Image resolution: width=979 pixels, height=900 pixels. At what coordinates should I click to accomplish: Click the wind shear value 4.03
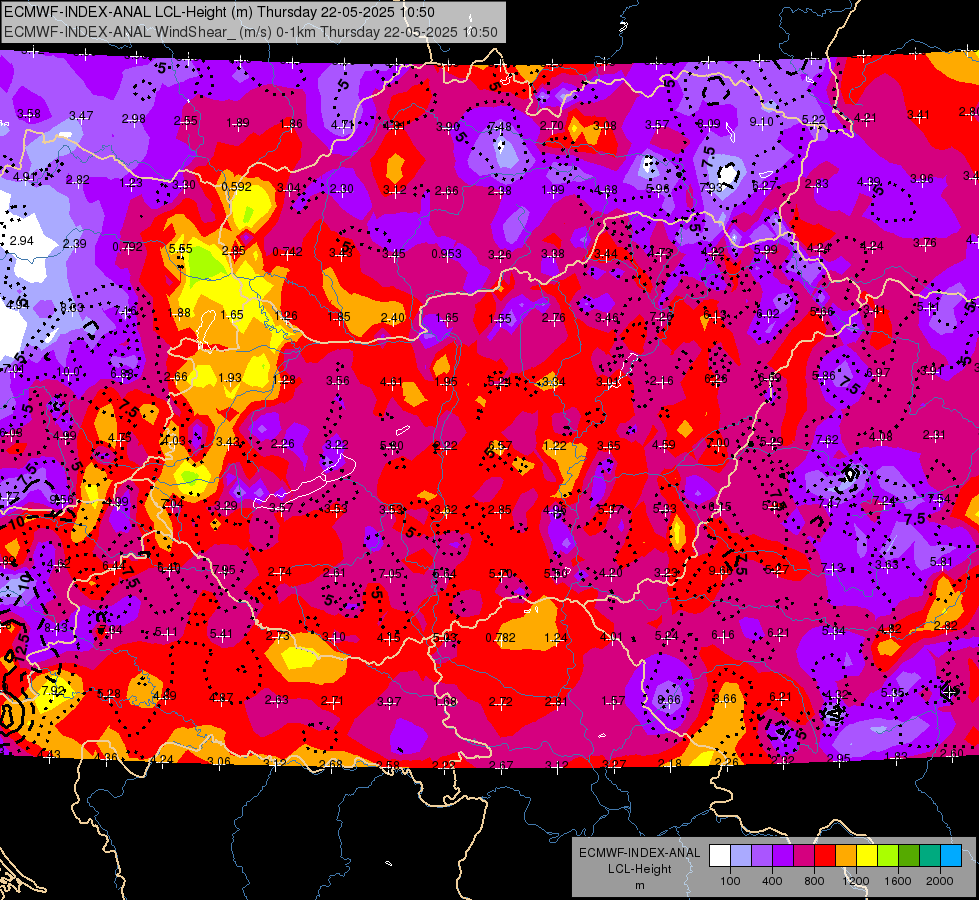[x=174, y=440]
